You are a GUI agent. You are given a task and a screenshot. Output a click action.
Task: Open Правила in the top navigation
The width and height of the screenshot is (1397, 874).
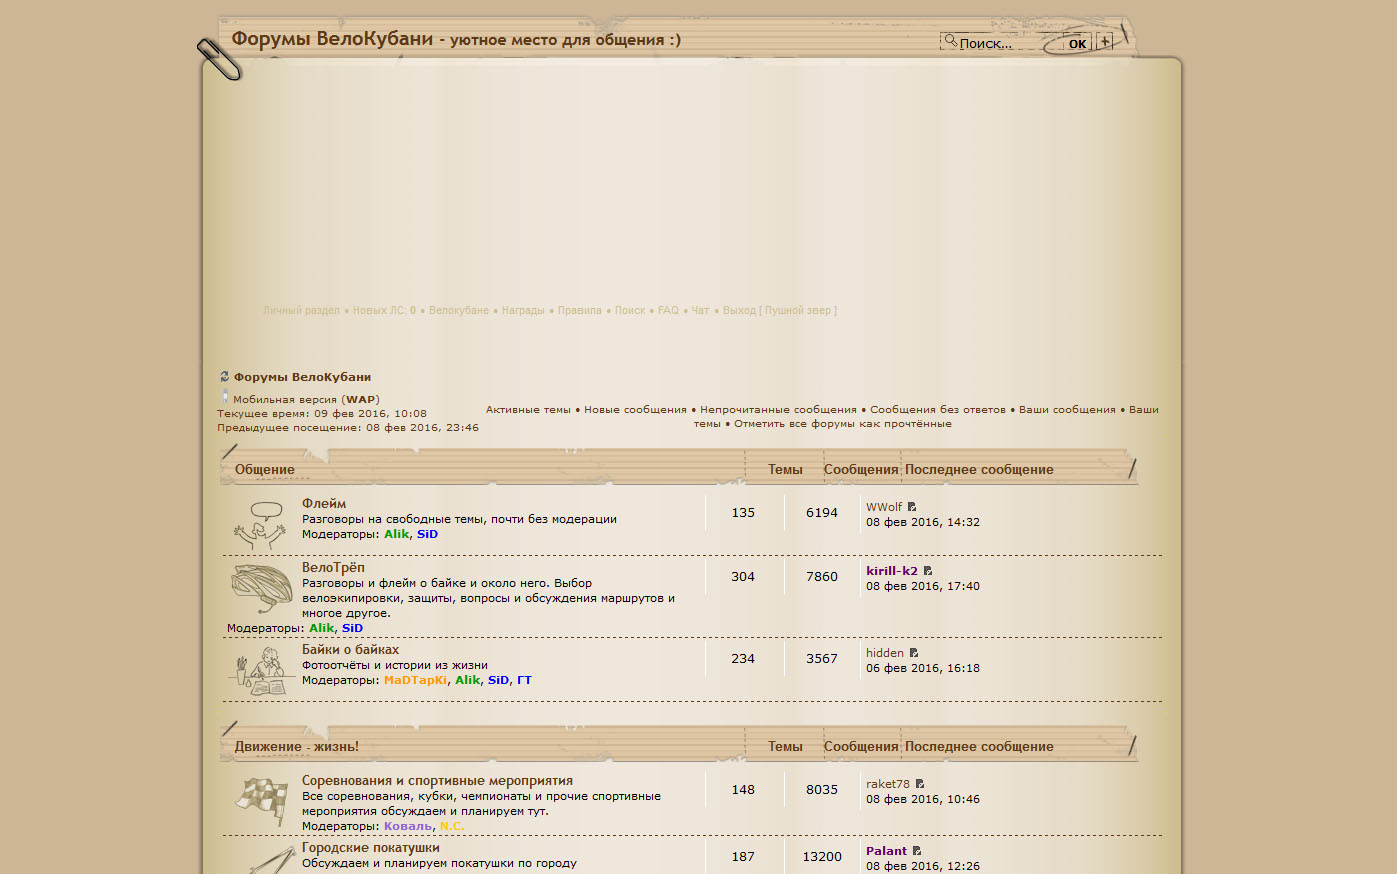click(580, 311)
